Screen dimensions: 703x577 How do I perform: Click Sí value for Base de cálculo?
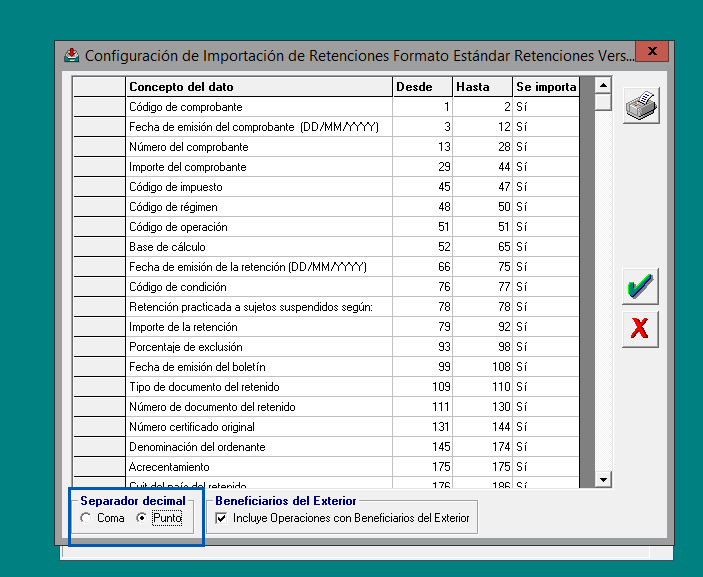[546, 247]
